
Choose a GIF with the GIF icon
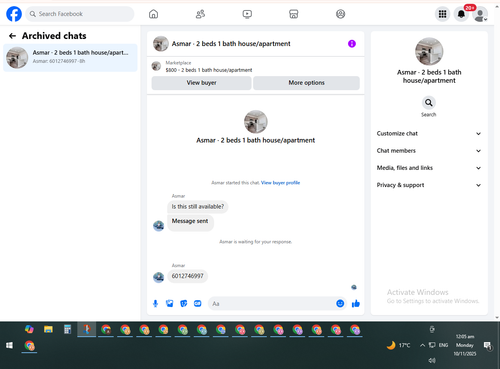(x=198, y=304)
